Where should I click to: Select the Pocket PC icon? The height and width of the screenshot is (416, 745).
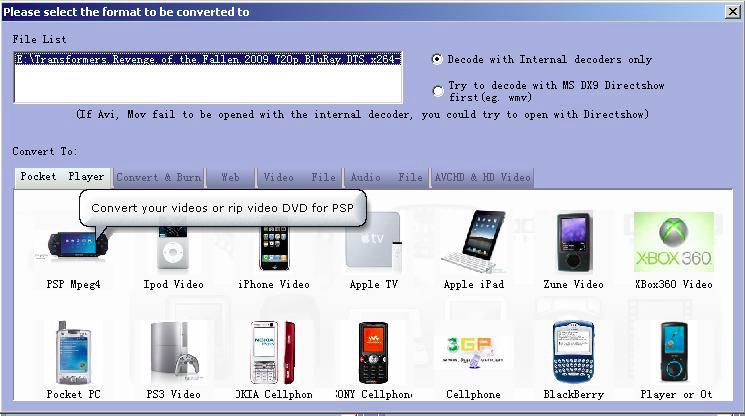tap(73, 352)
